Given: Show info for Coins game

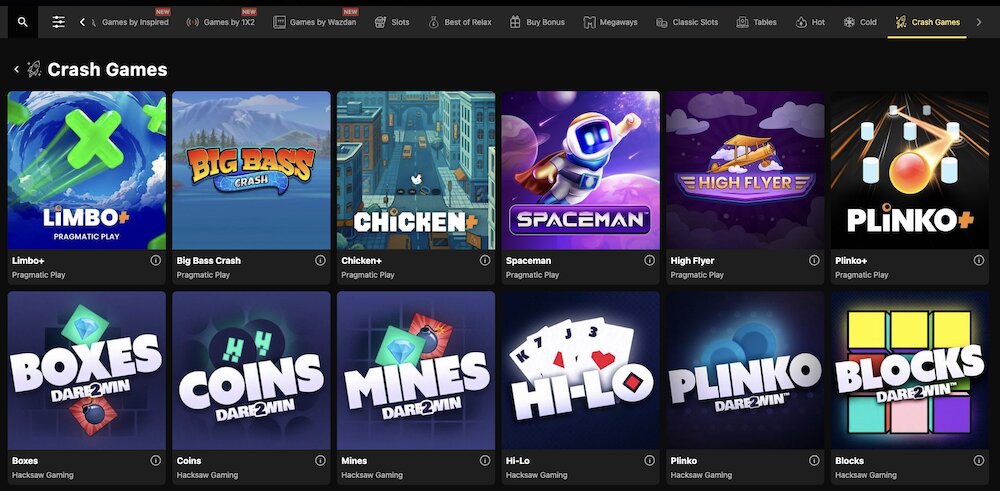Looking at the screenshot, I should click(320, 460).
